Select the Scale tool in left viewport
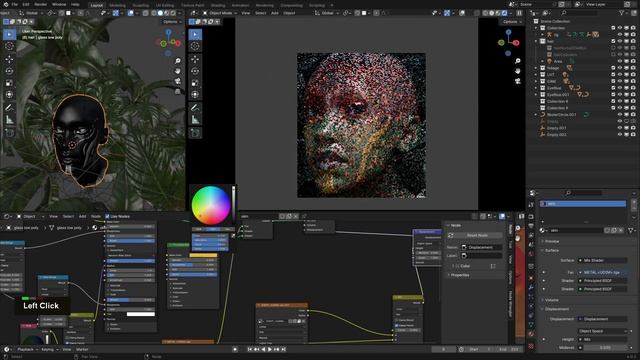640x360 pixels. tap(9, 83)
